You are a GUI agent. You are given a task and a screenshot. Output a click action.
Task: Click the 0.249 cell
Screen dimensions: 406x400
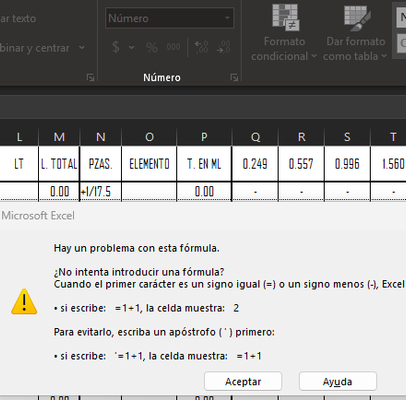[x=255, y=164]
